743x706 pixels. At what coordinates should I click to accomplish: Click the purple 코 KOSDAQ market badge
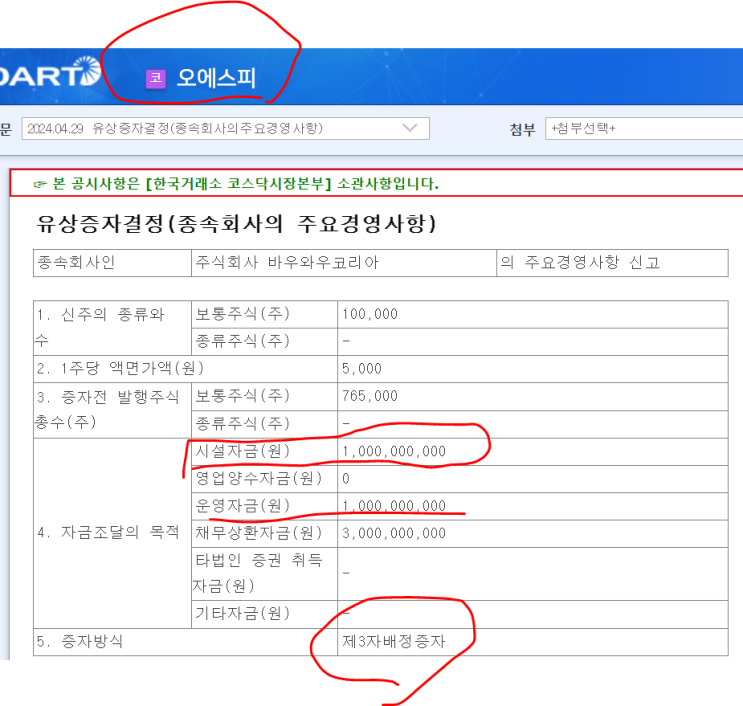point(155,78)
